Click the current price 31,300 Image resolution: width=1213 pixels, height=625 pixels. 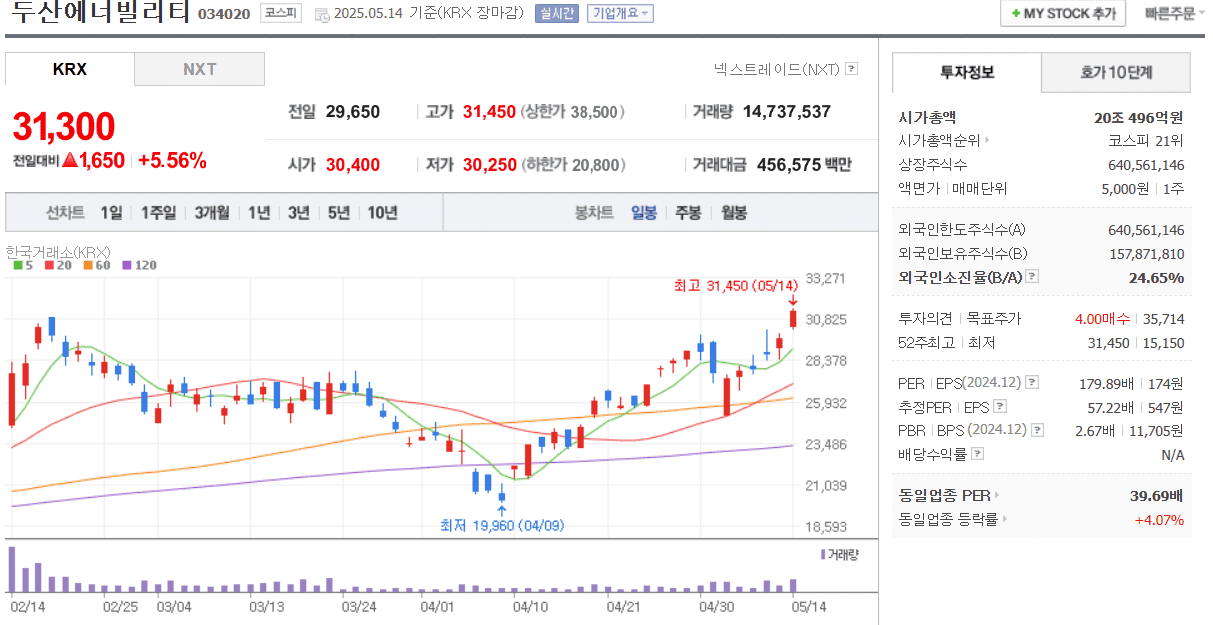pyautogui.click(x=64, y=127)
